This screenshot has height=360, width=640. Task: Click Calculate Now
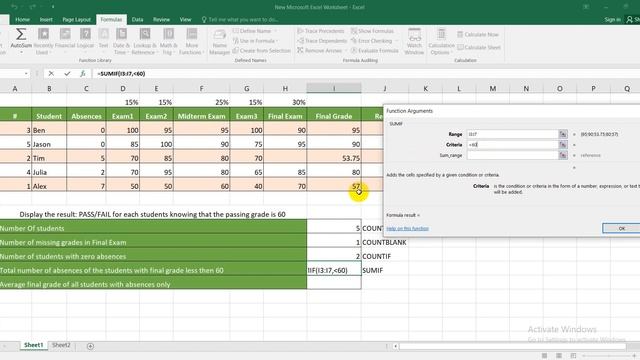[478, 35]
